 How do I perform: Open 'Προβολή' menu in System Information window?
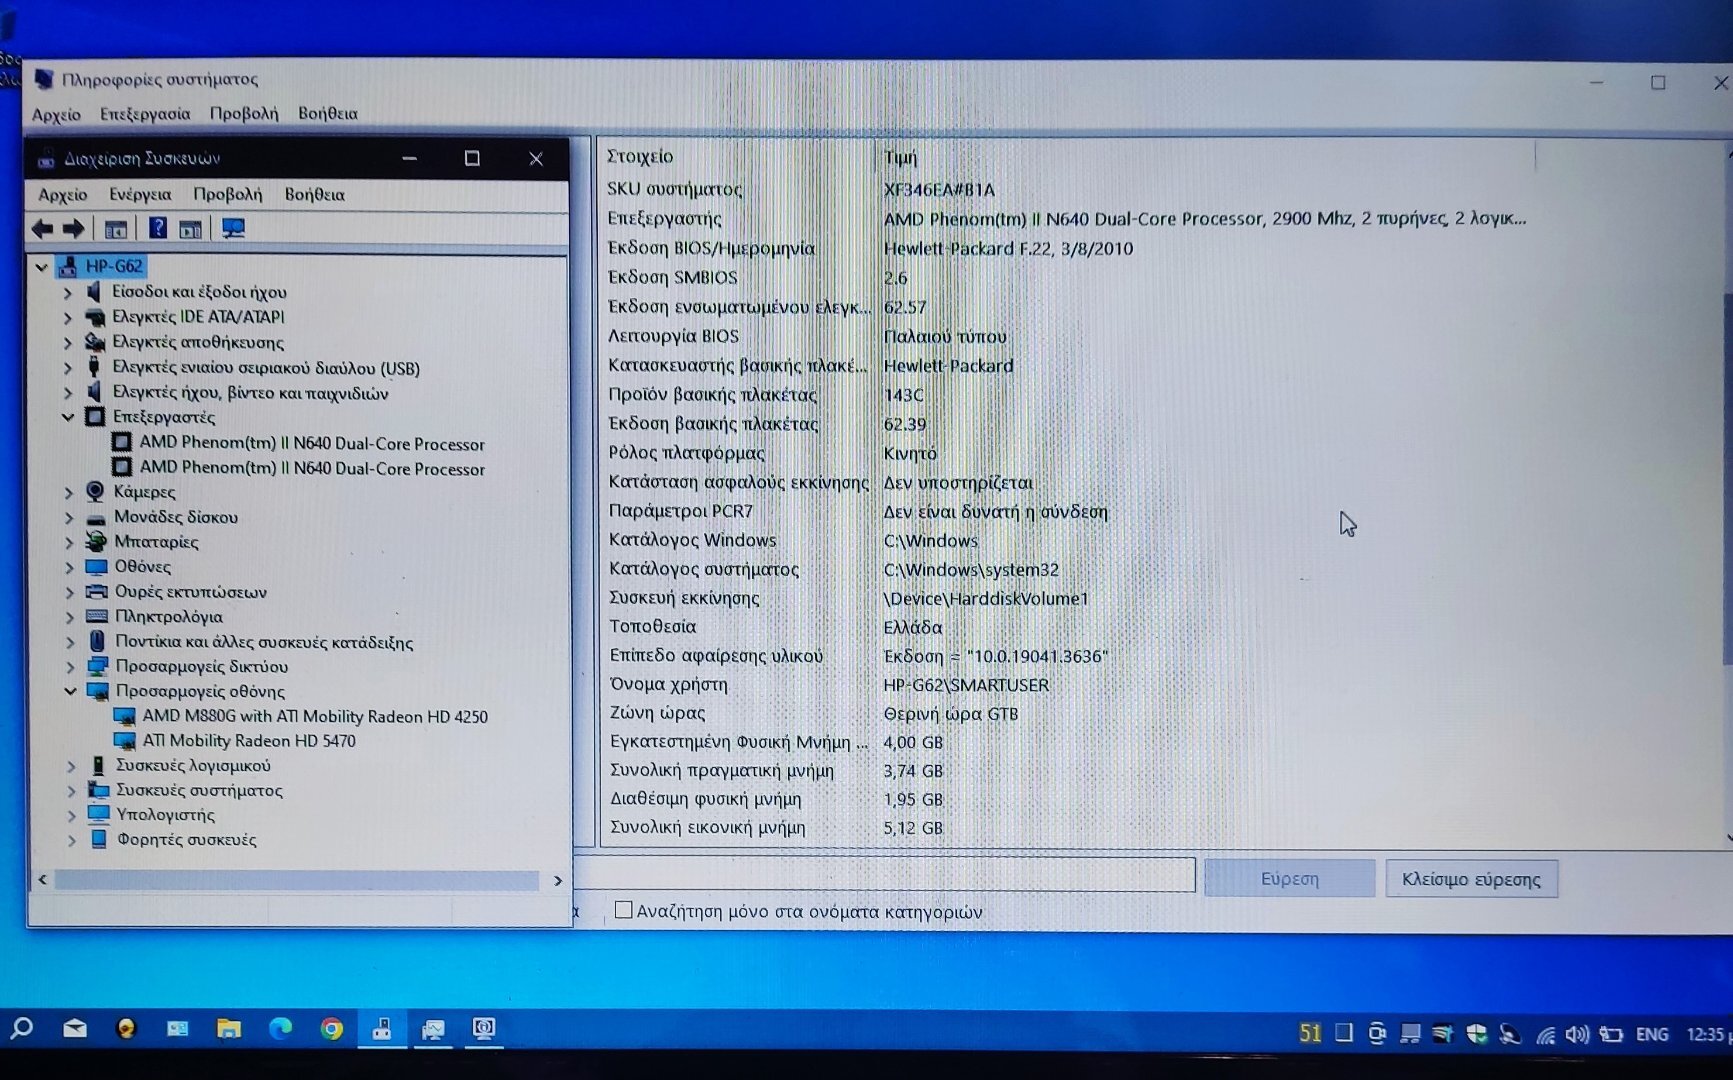[x=244, y=114]
